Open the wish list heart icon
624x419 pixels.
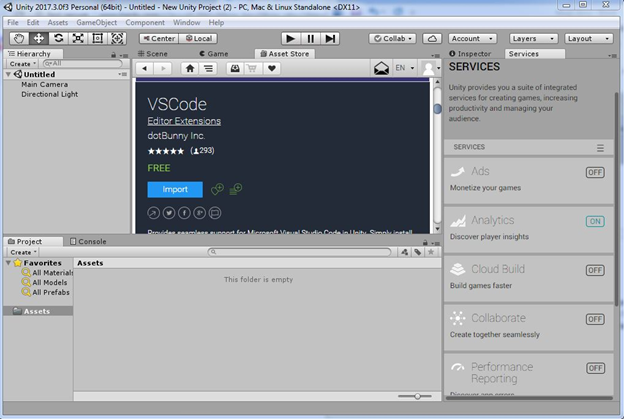click(x=271, y=68)
